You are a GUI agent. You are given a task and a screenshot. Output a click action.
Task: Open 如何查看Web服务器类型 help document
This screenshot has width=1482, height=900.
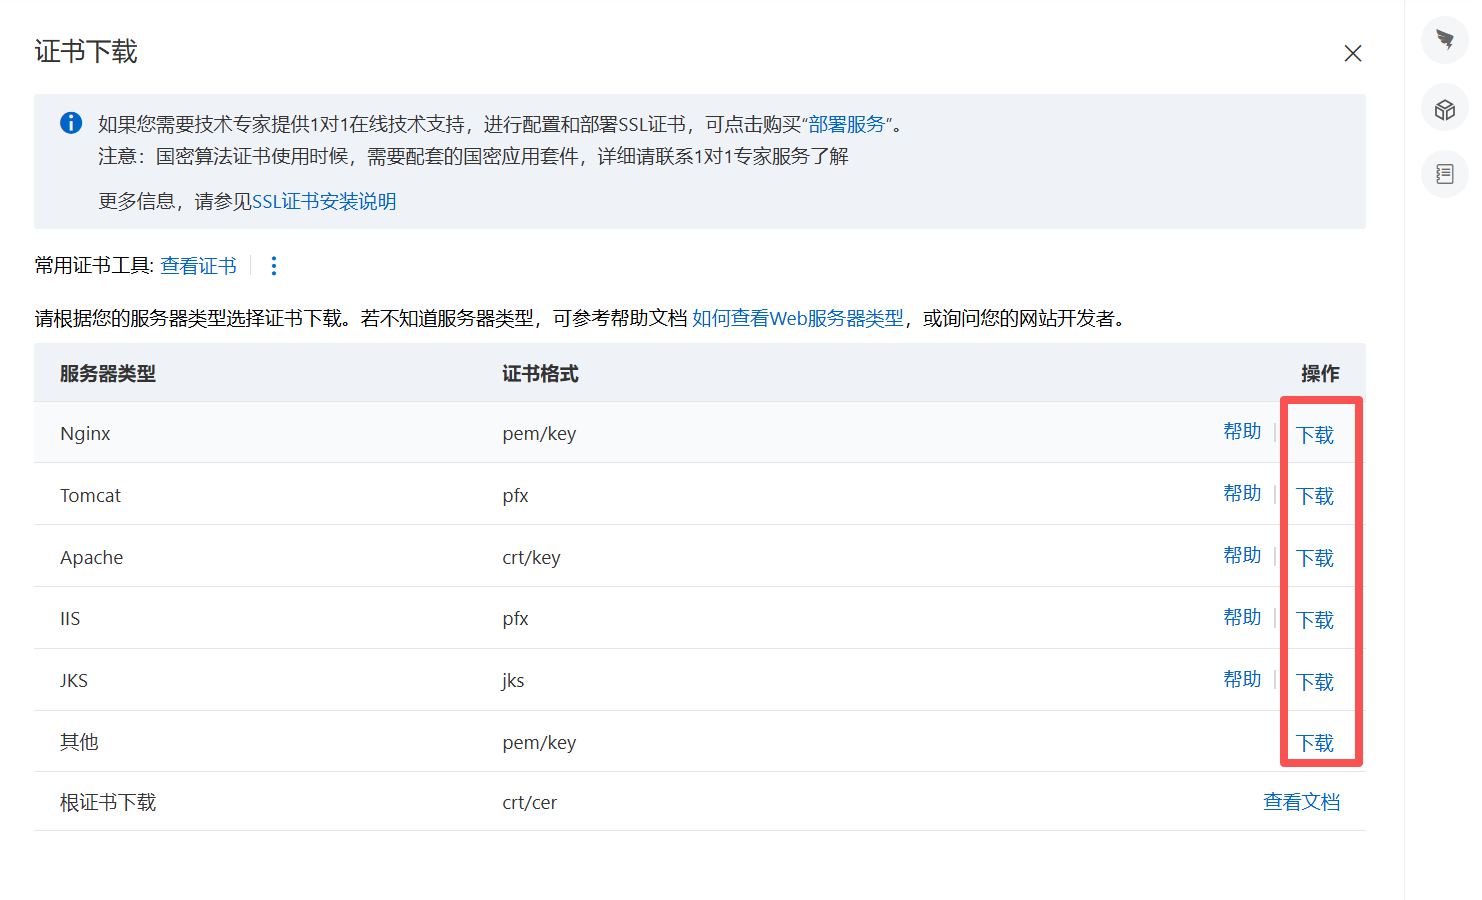coord(797,318)
